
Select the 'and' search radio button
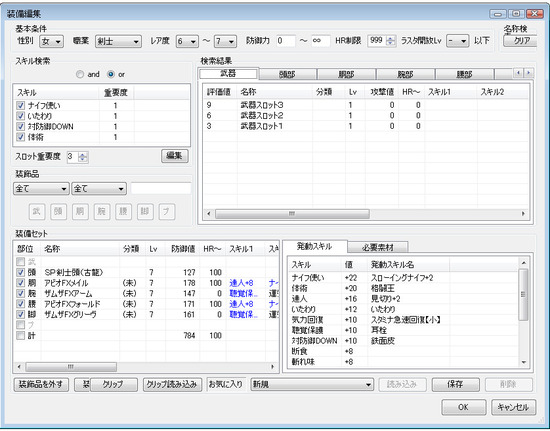point(80,74)
